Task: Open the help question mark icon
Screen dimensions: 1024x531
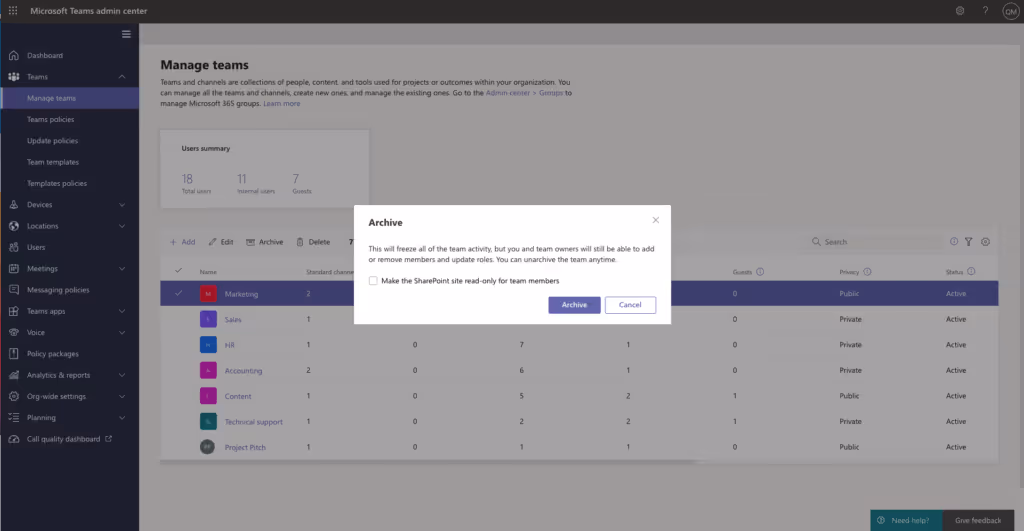Action: coord(985,10)
